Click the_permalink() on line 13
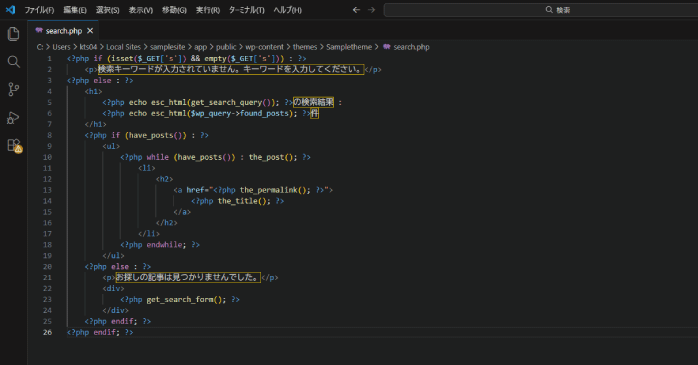Screen dimensions: 698x365 [273, 190]
